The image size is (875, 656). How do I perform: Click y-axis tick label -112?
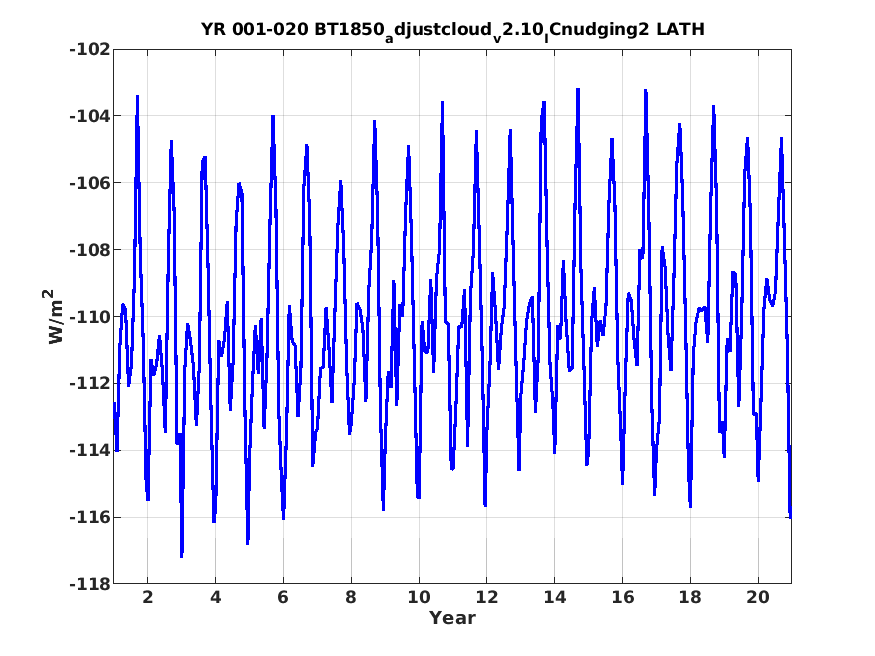click(x=90, y=384)
